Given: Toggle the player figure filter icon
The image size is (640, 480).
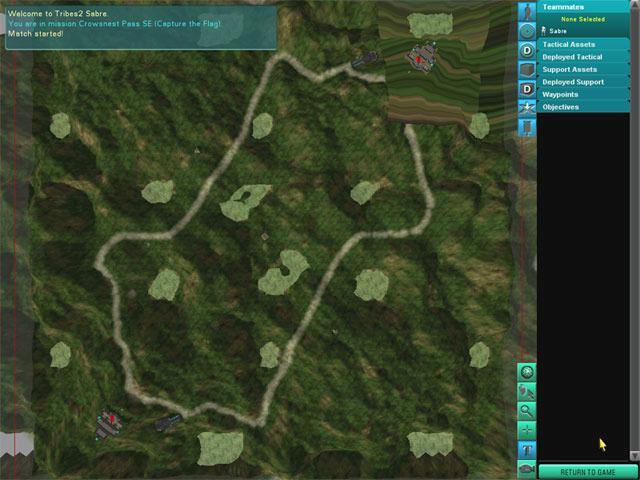Looking at the screenshot, I should [x=527, y=11].
